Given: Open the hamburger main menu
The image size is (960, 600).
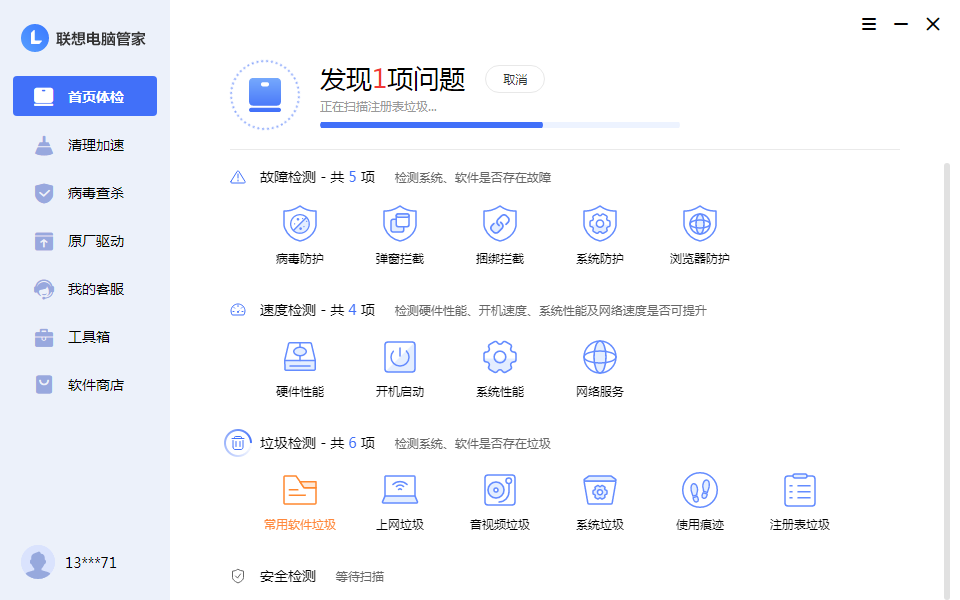Looking at the screenshot, I should tap(869, 24).
